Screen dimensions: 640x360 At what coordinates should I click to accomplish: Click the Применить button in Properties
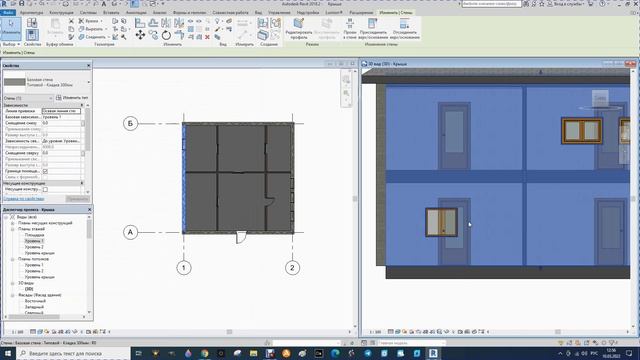pyautogui.click(x=77, y=199)
